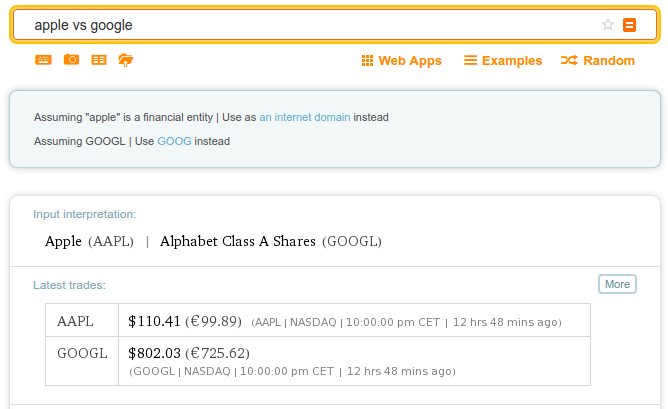The height and width of the screenshot is (409, 668).
Task: Open the extended keyboard icon
Action: click(x=43, y=60)
